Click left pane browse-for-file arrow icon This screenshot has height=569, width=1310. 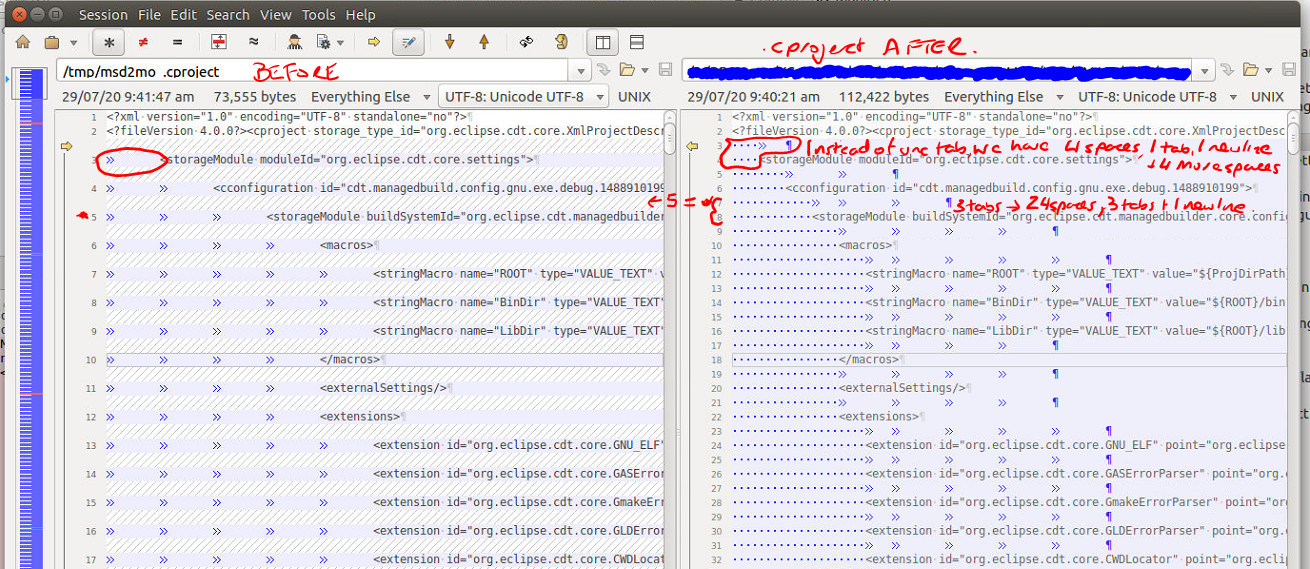(x=603, y=70)
